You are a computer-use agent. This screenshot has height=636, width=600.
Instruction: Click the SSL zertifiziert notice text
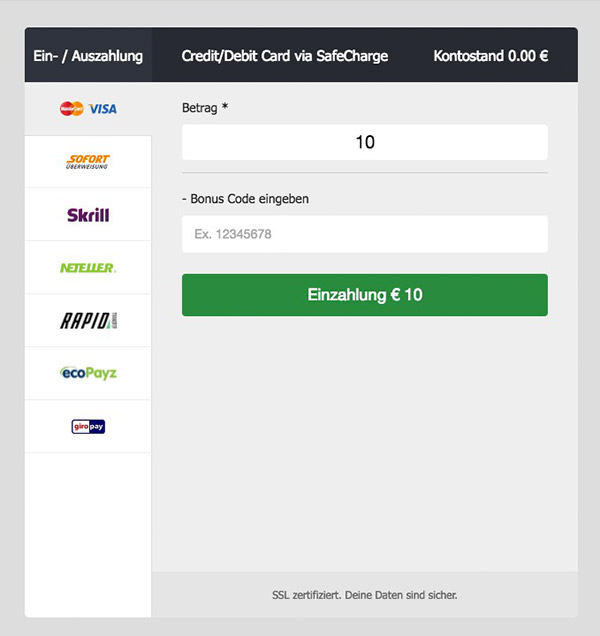364,595
